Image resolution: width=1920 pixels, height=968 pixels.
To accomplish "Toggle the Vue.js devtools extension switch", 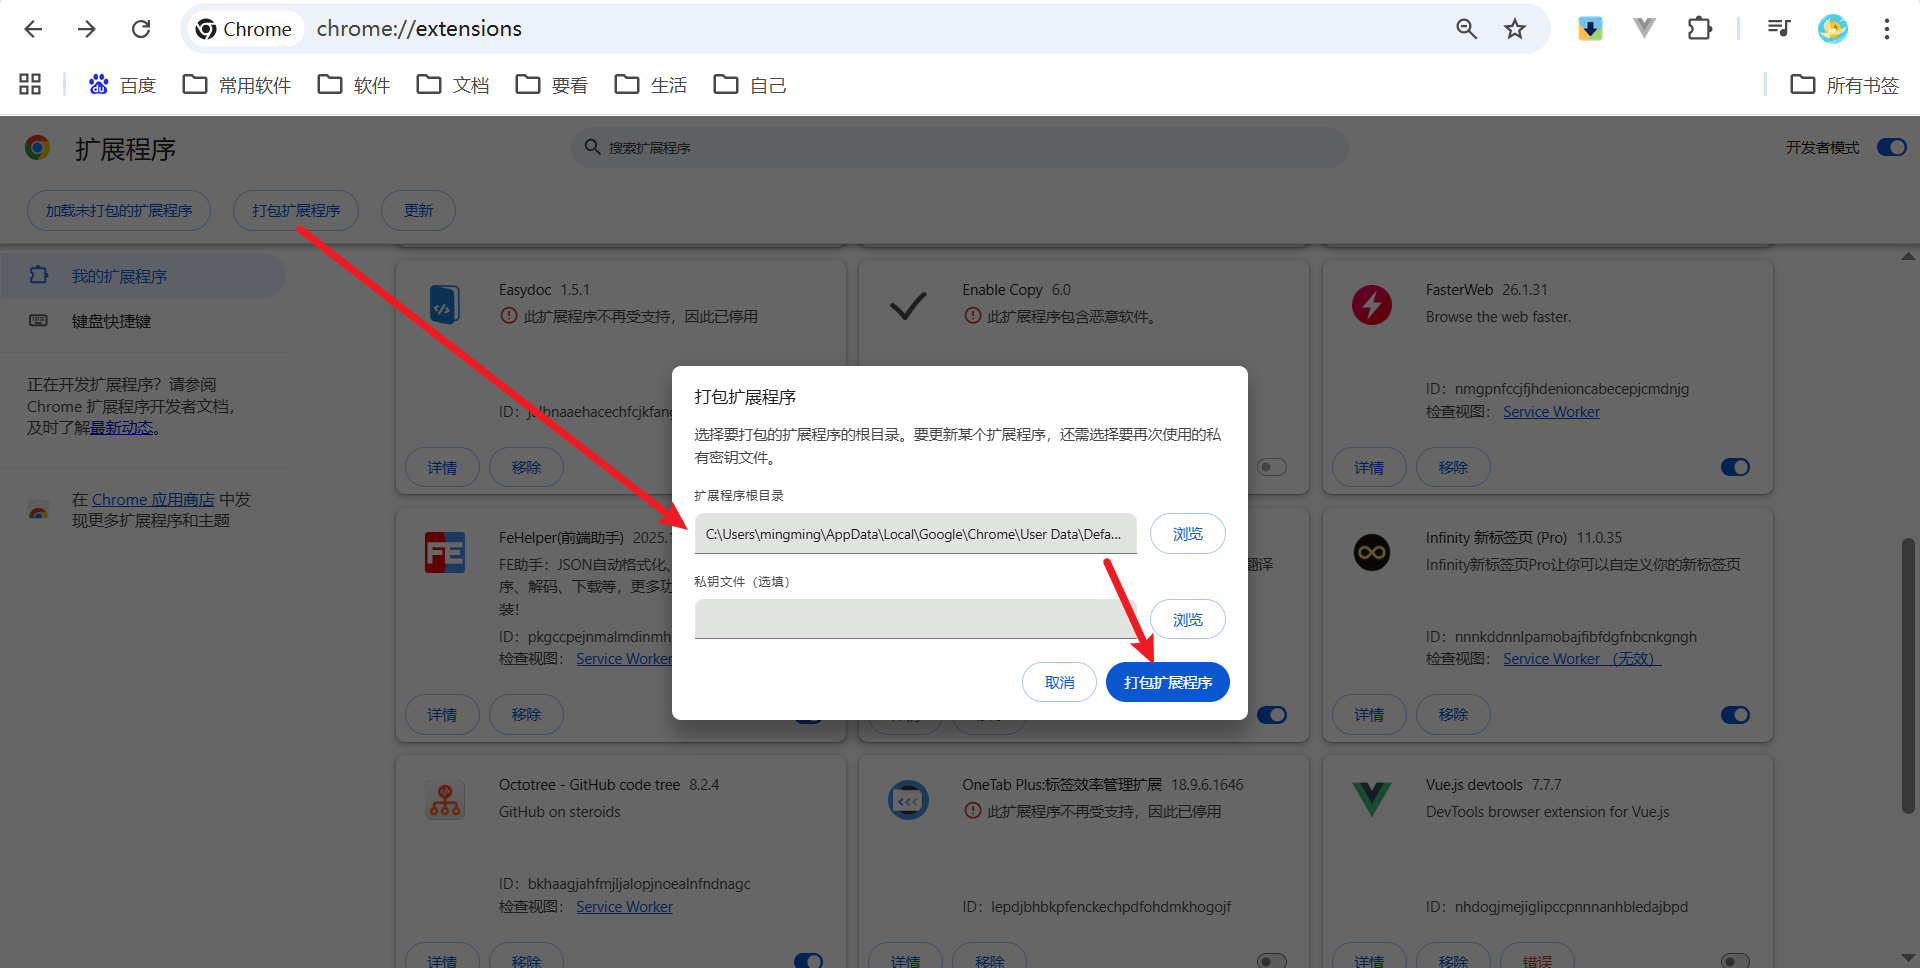I will (1735, 961).
